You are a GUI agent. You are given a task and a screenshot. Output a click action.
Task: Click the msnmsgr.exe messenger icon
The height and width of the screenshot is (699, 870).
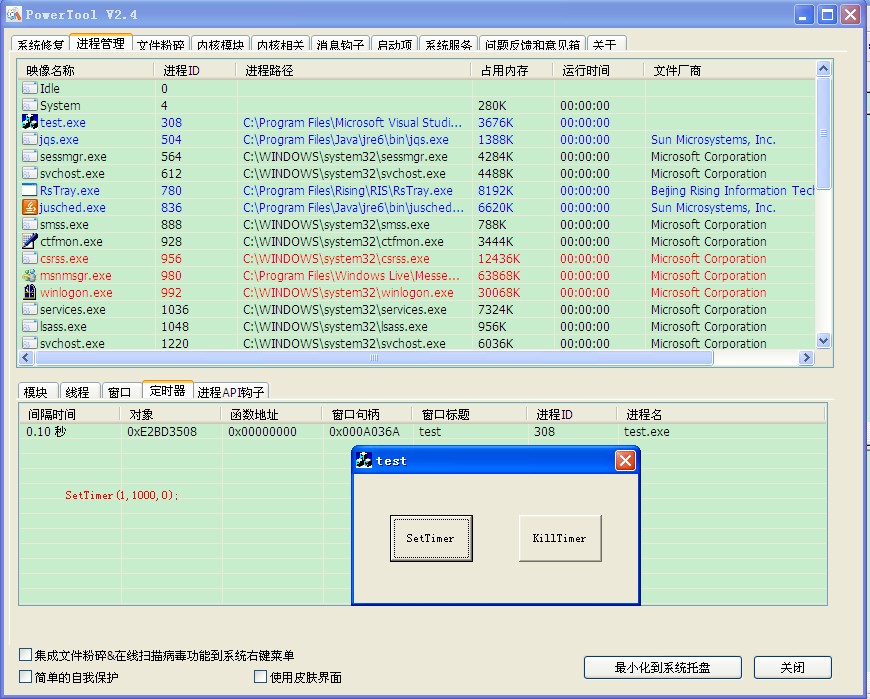[29, 275]
